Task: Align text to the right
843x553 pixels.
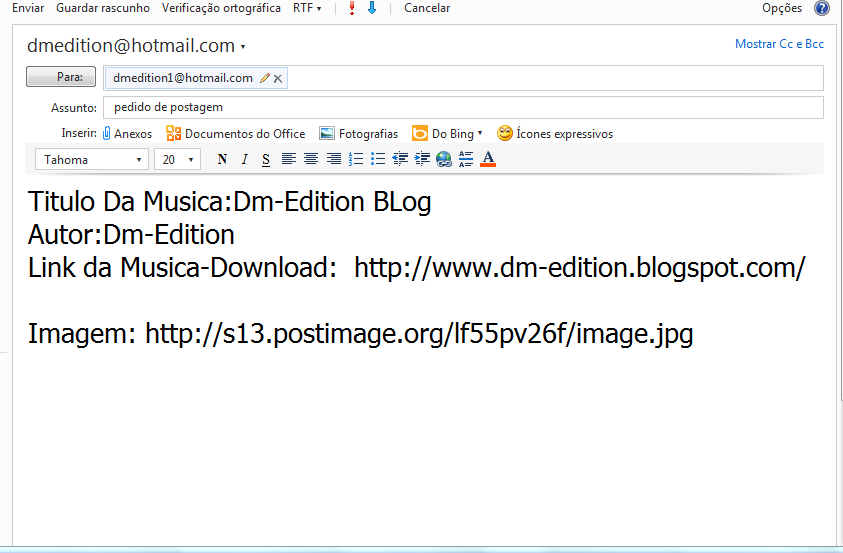Action: [x=333, y=159]
